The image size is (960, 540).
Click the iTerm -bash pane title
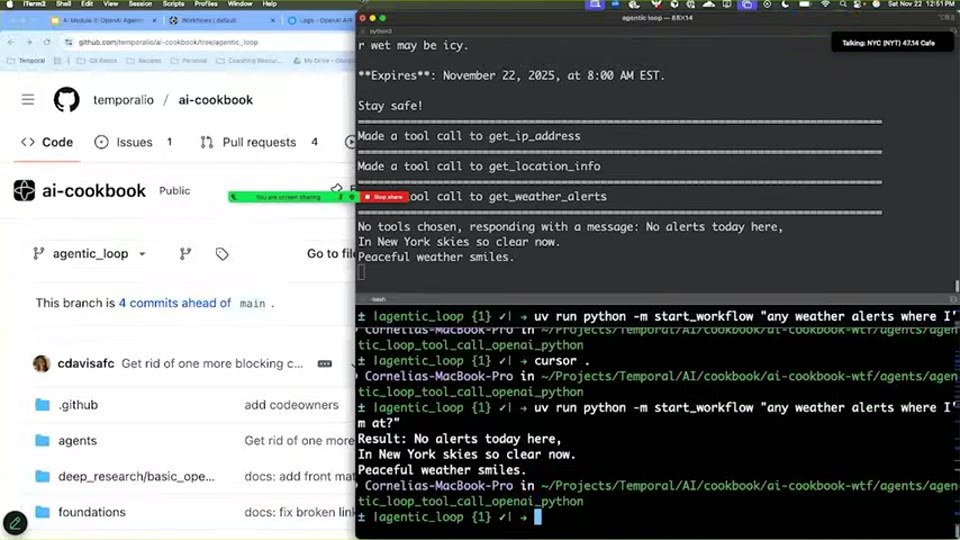point(378,299)
